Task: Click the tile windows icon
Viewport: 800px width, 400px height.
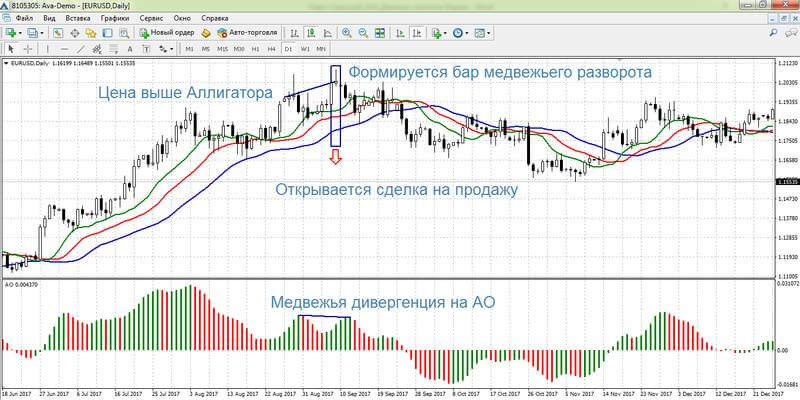Action: 382,33
